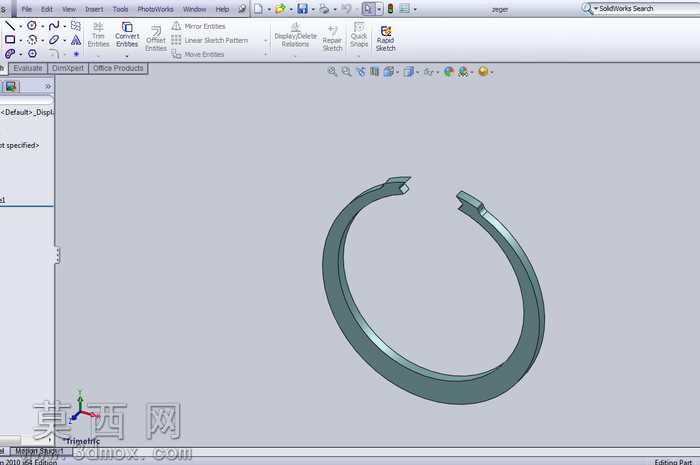The height and width of the screenshot is (465, 700).
Task: Click Section View icon
Action: point(374,71)
